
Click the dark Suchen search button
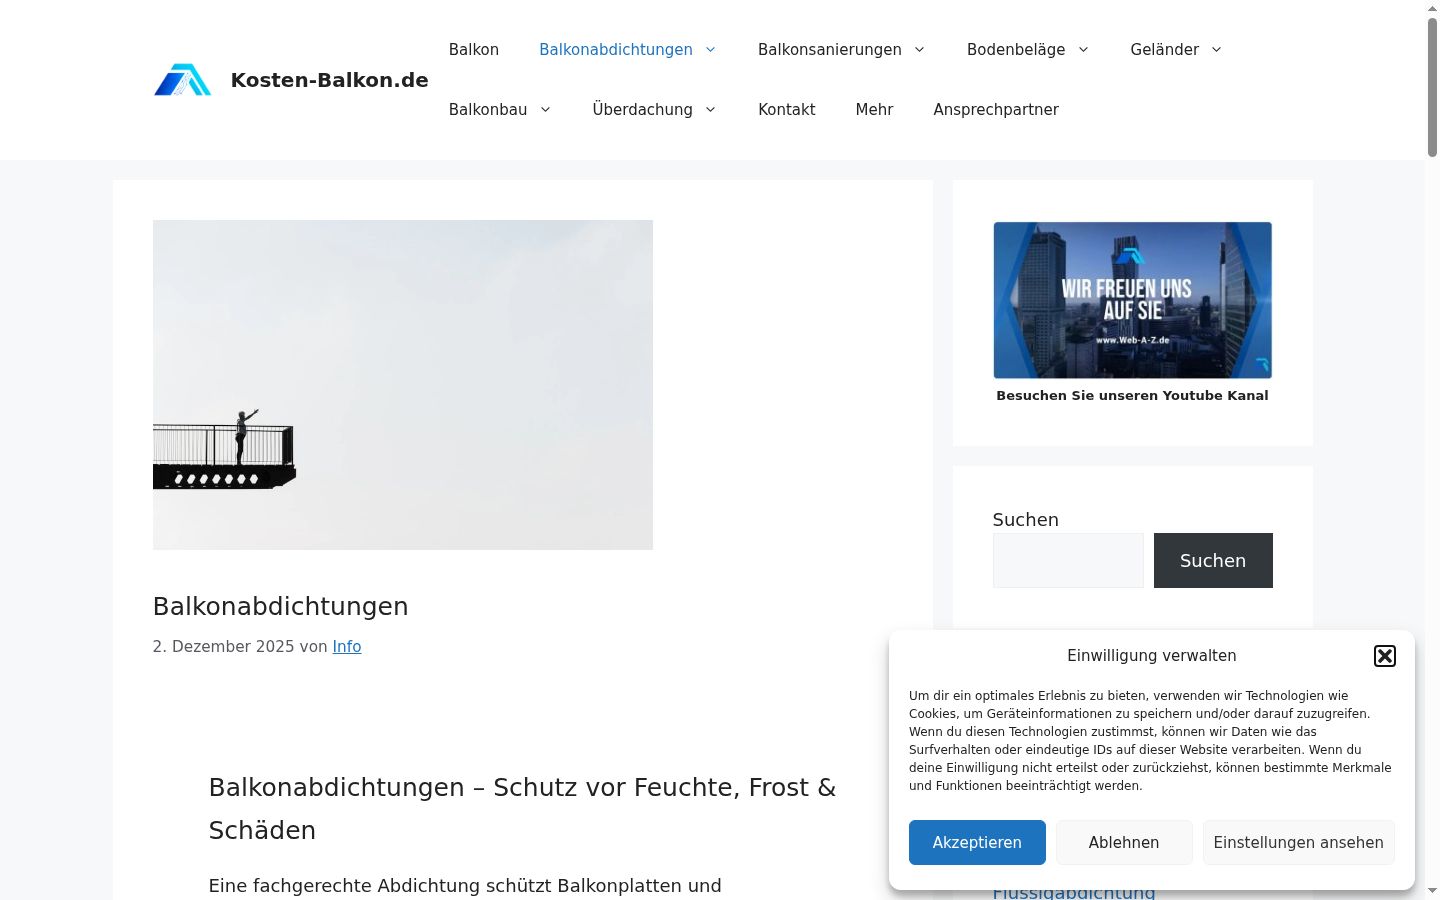1213,560
